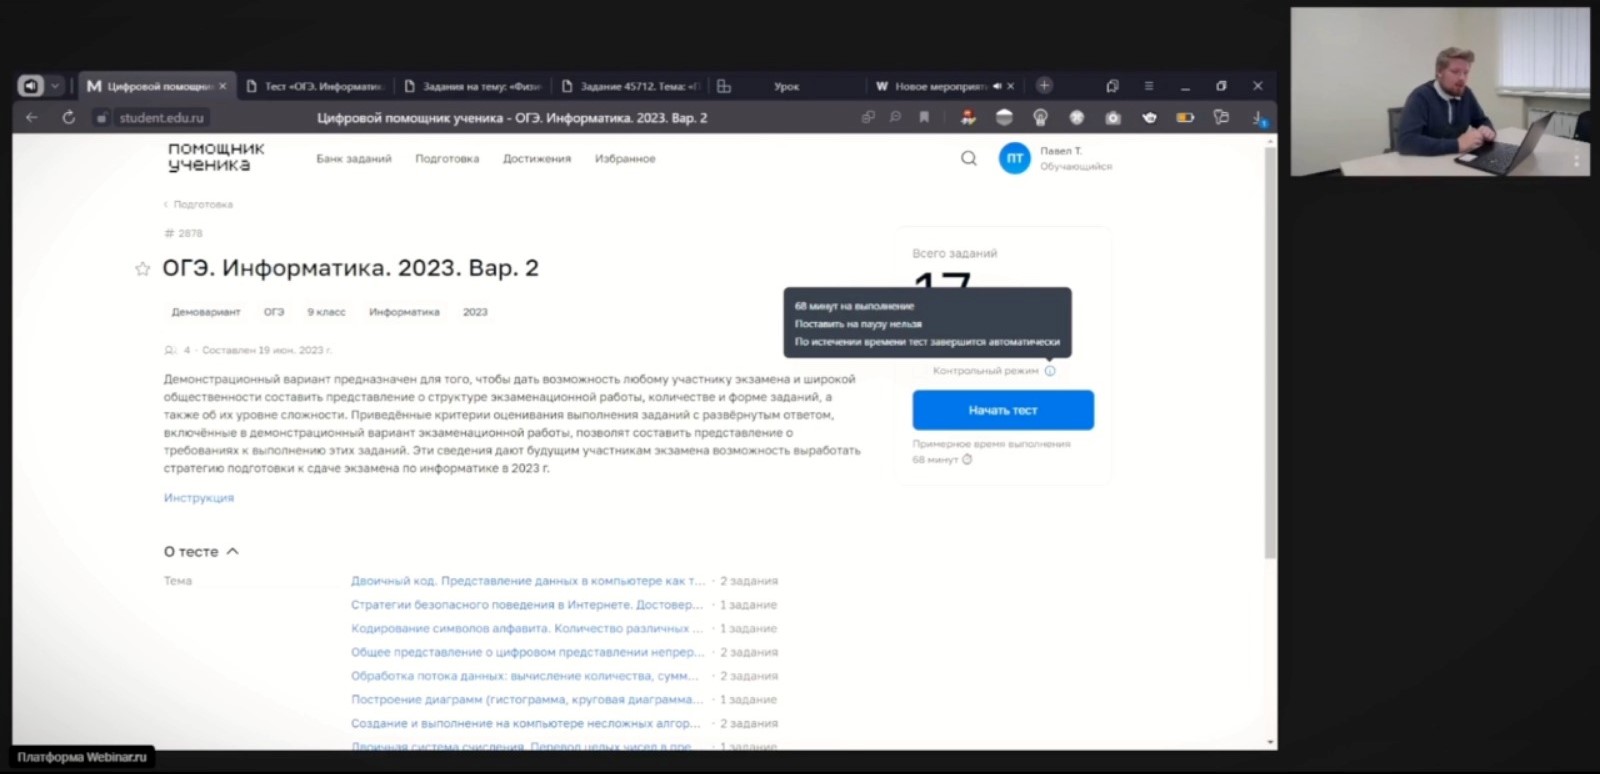Select the Достижения navigation item
This screenshot has width=1600, height=774.
[536, 159]
